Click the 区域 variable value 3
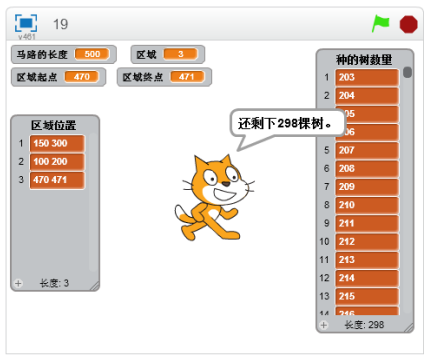This screenshot has height=360, width=431. point(181,54)
